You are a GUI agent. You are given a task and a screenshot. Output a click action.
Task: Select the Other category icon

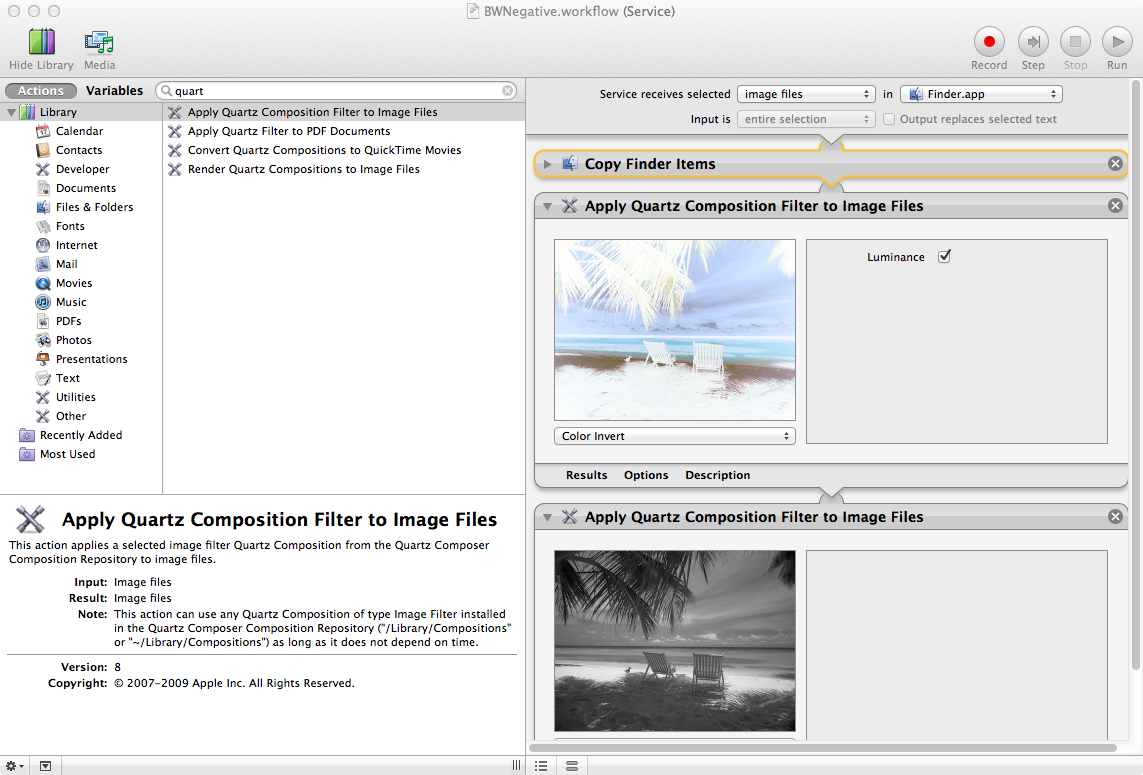pos(43,416)
